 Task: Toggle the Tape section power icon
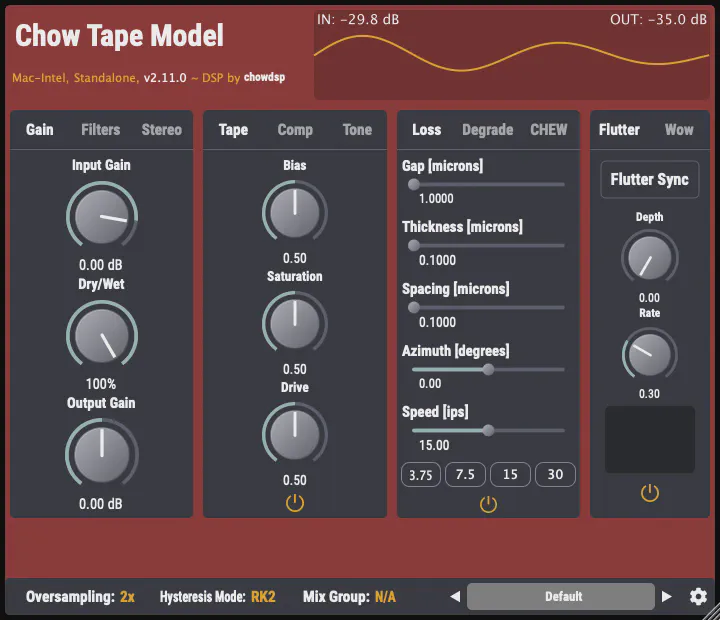(294, 503)
